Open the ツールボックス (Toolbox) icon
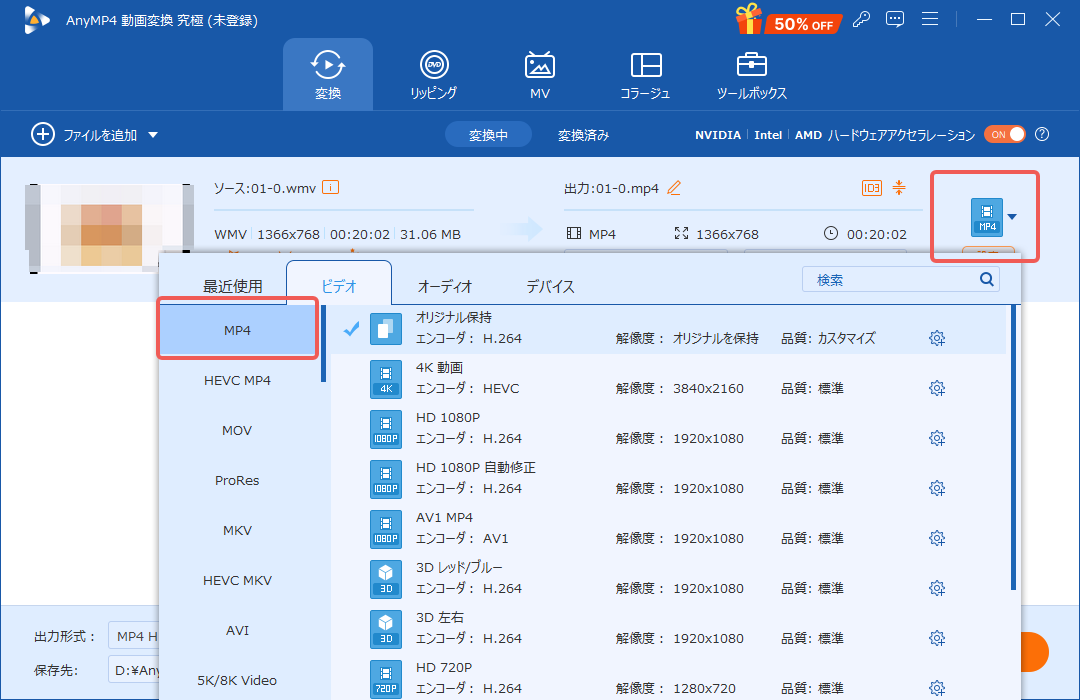The height and width of the screenshot is (700, 1080). click(753, 73)
